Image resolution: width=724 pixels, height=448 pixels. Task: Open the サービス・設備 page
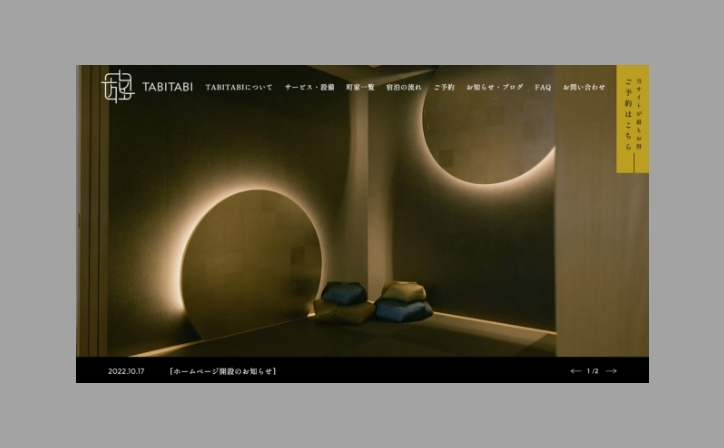(x=309, y=87)
